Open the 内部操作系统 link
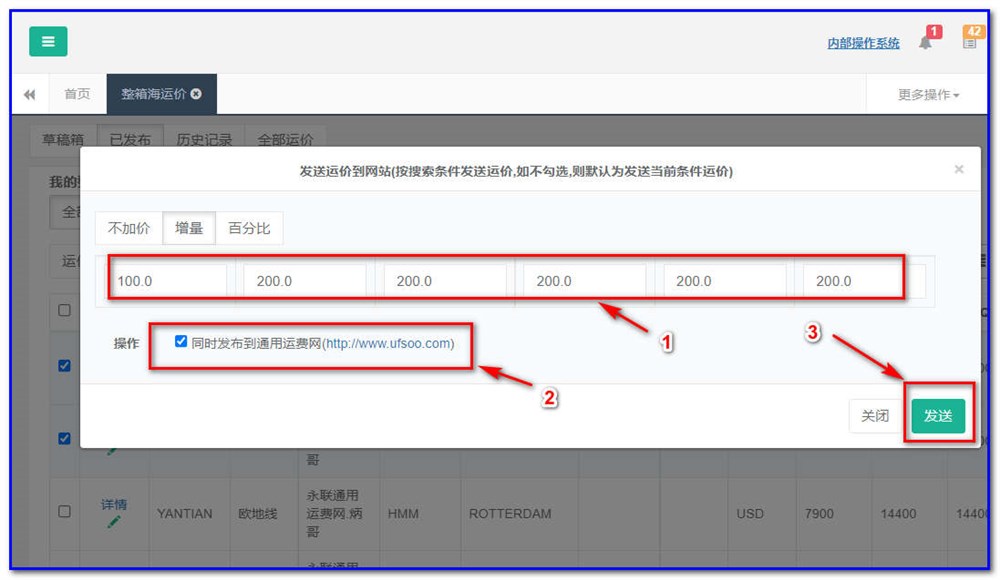1000x580 pixels. click(x=863, y=44)
